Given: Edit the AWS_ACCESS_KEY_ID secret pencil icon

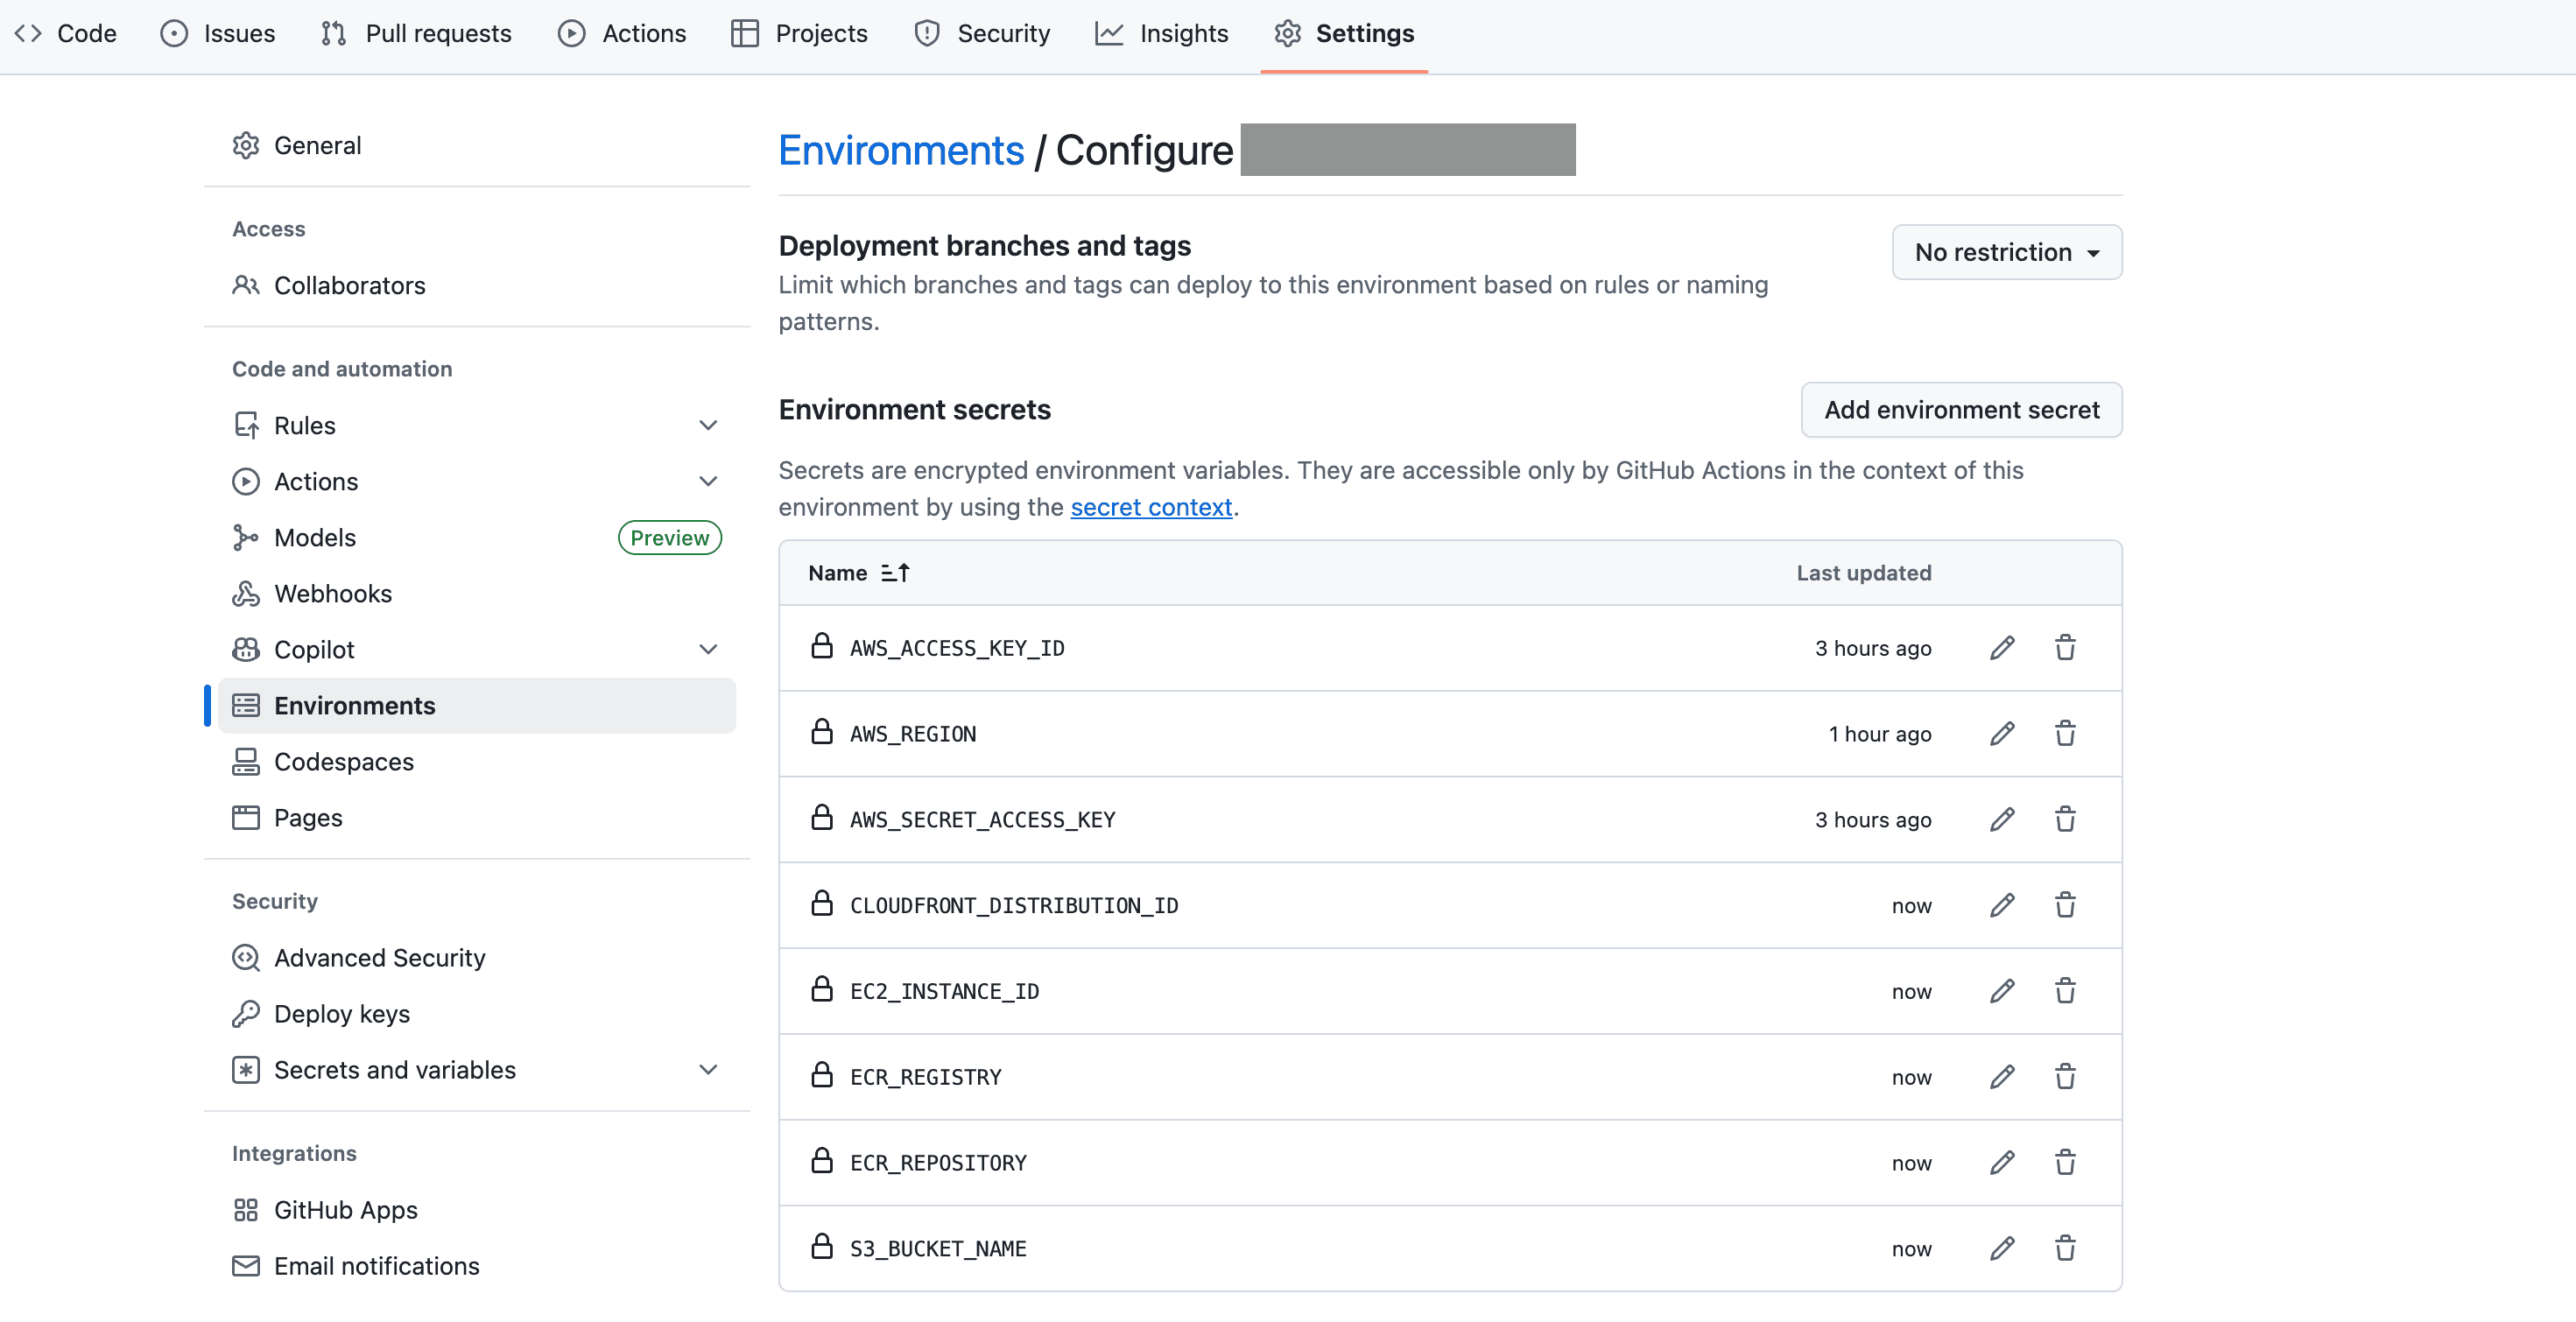Looking at the screenshot, I should click(2001, 648).
